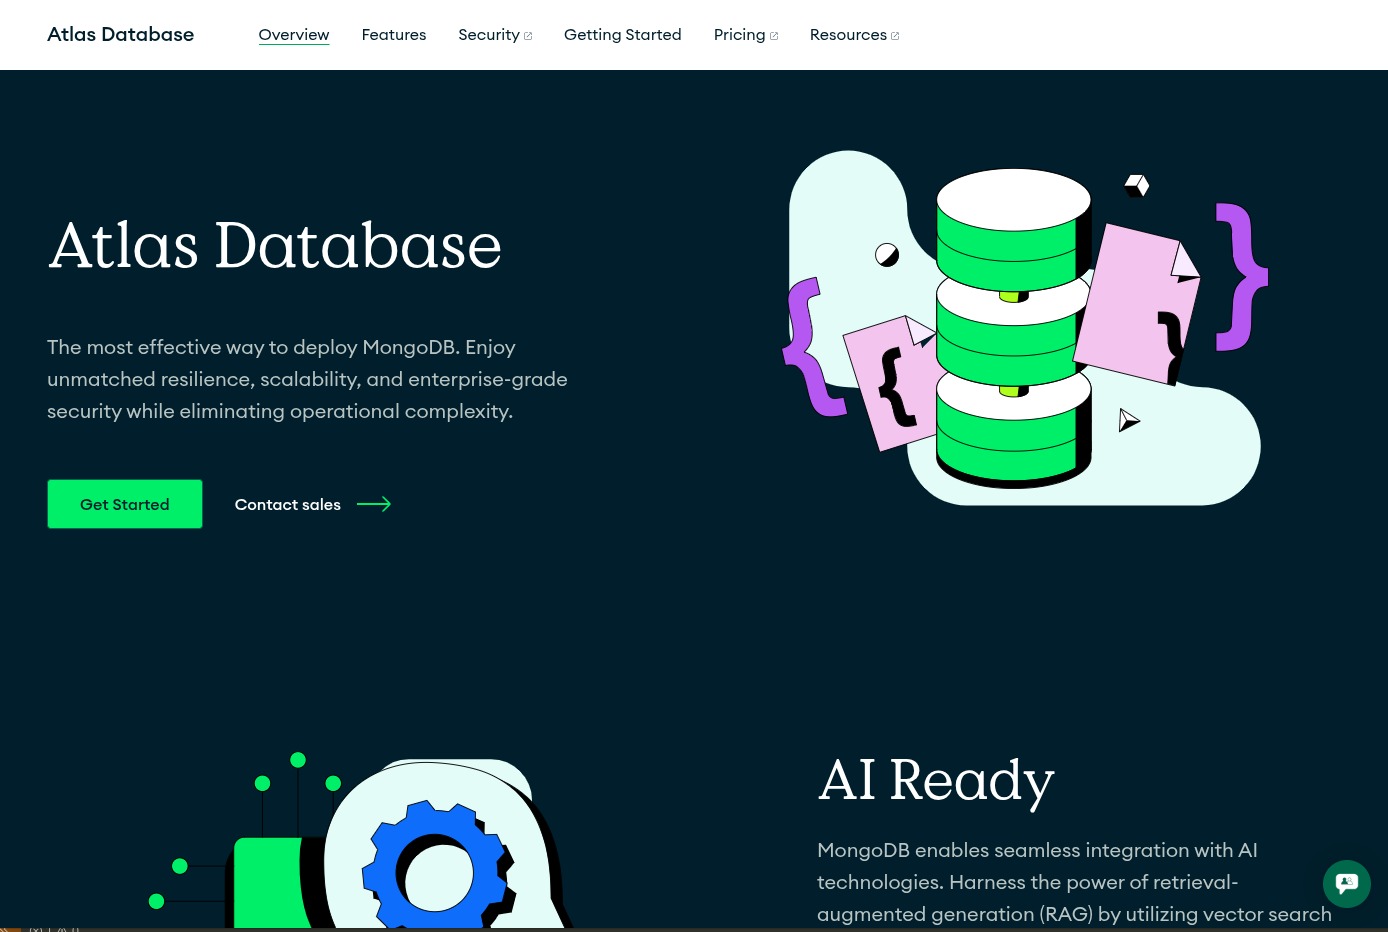Switch to the Overview tab
Screen dimensions: 1388x932
tap(294, 35)
